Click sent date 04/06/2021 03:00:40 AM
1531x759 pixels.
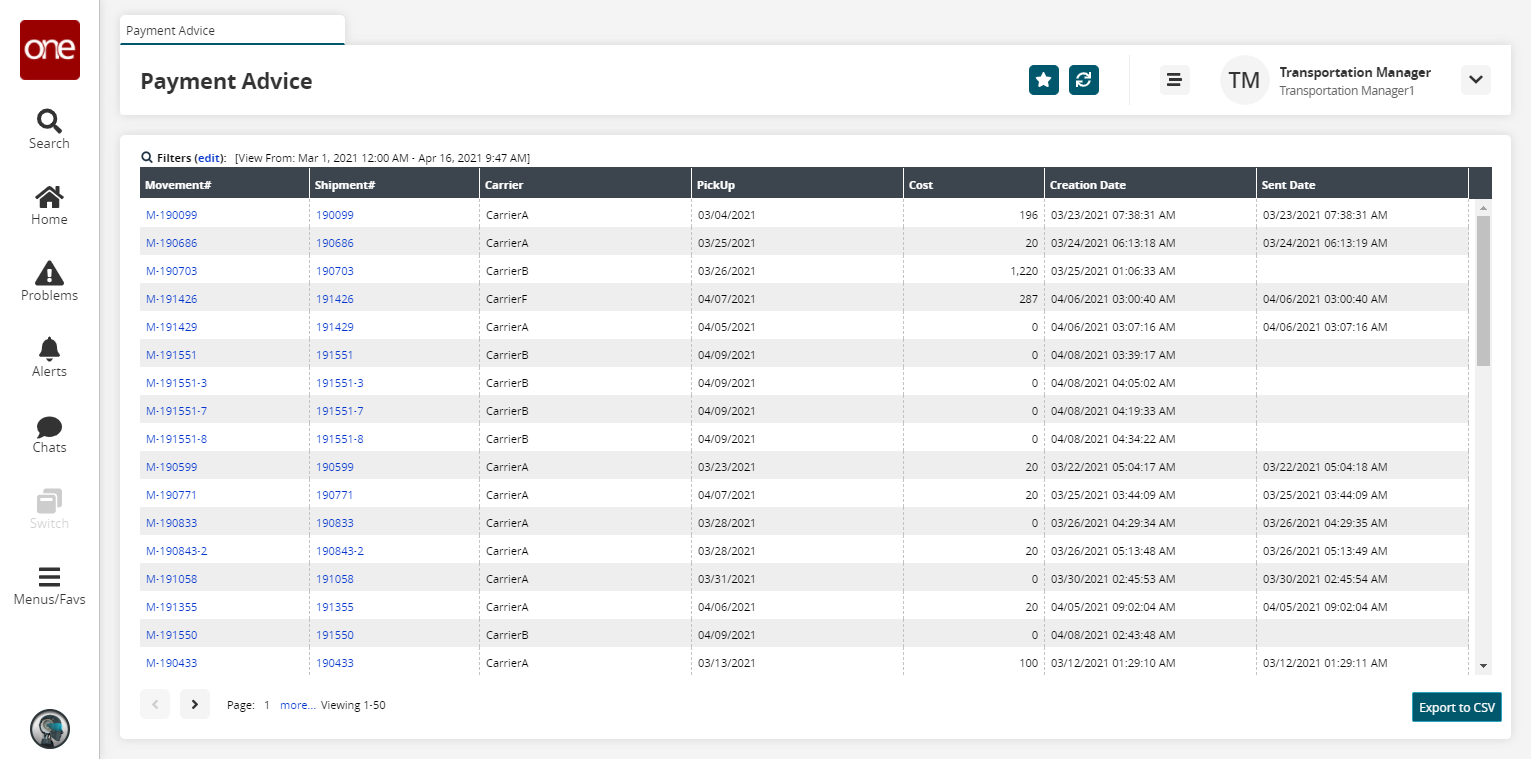click(x=1325, y=299)
